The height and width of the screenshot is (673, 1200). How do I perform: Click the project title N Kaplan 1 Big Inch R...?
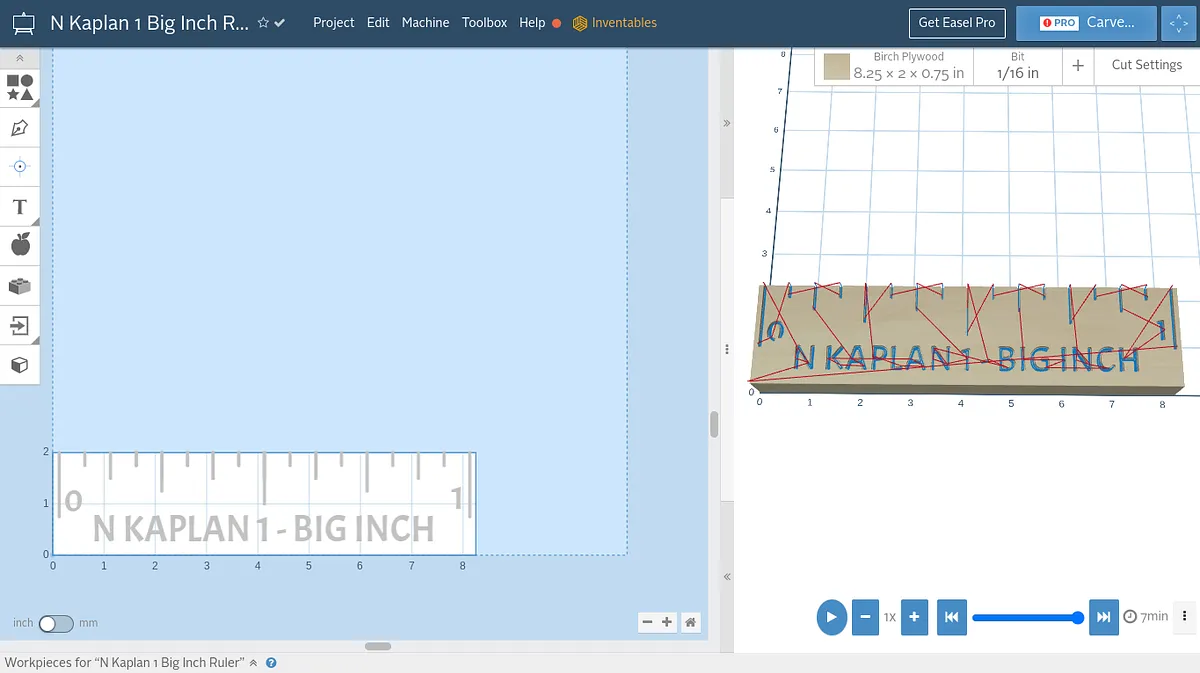coord(150,23)
